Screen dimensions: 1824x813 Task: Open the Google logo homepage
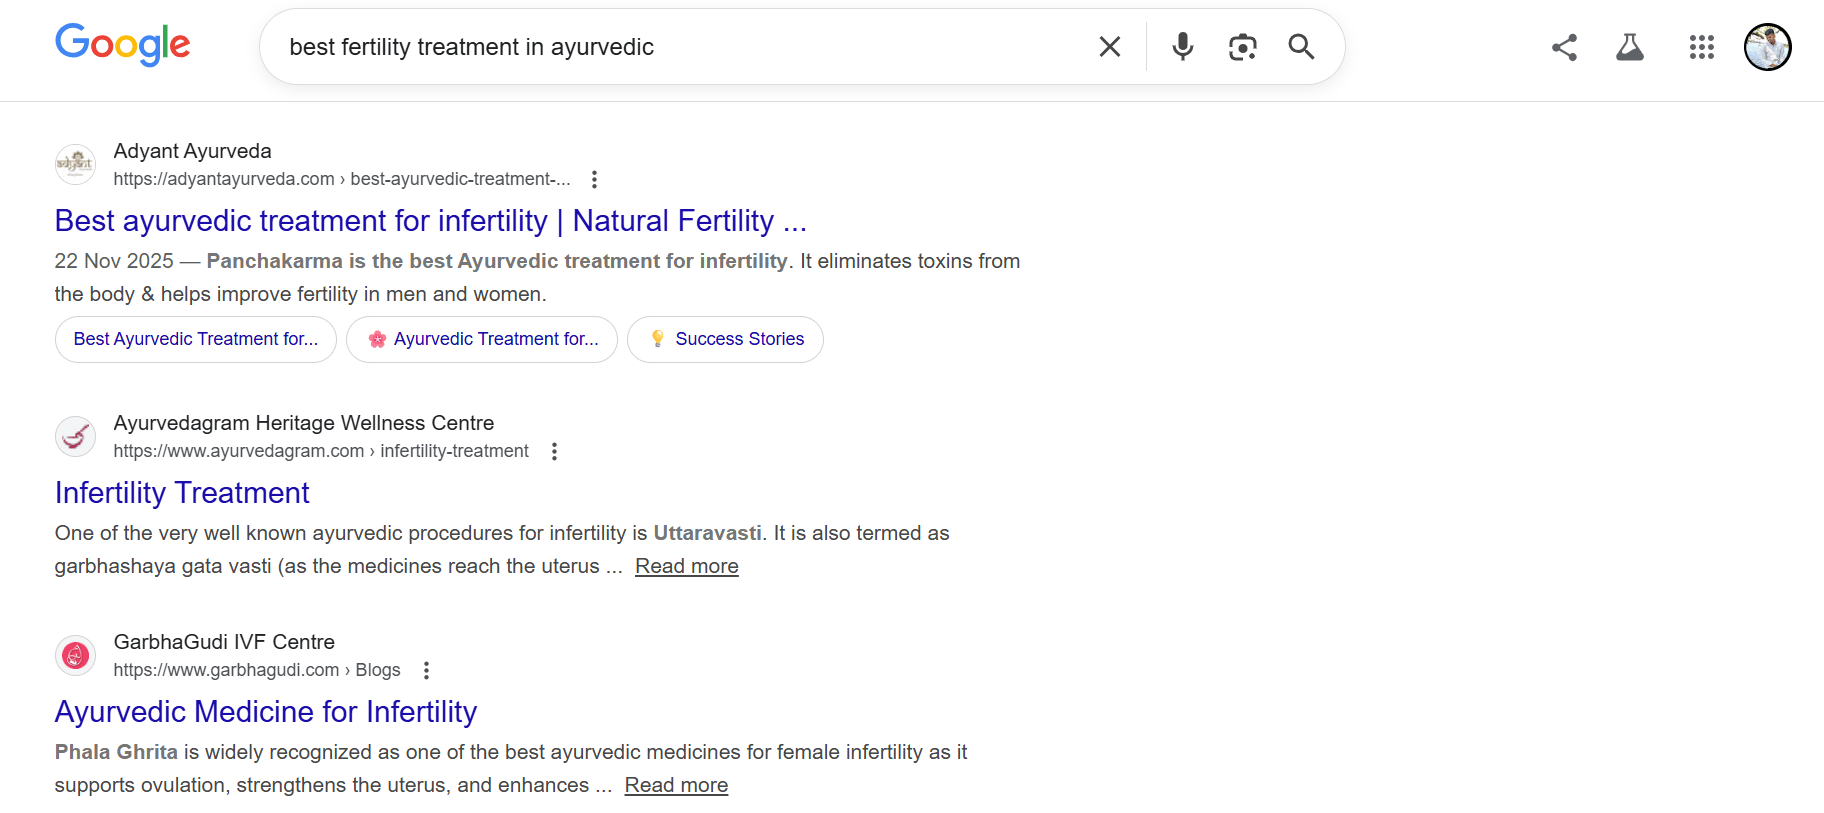(122, 45)
